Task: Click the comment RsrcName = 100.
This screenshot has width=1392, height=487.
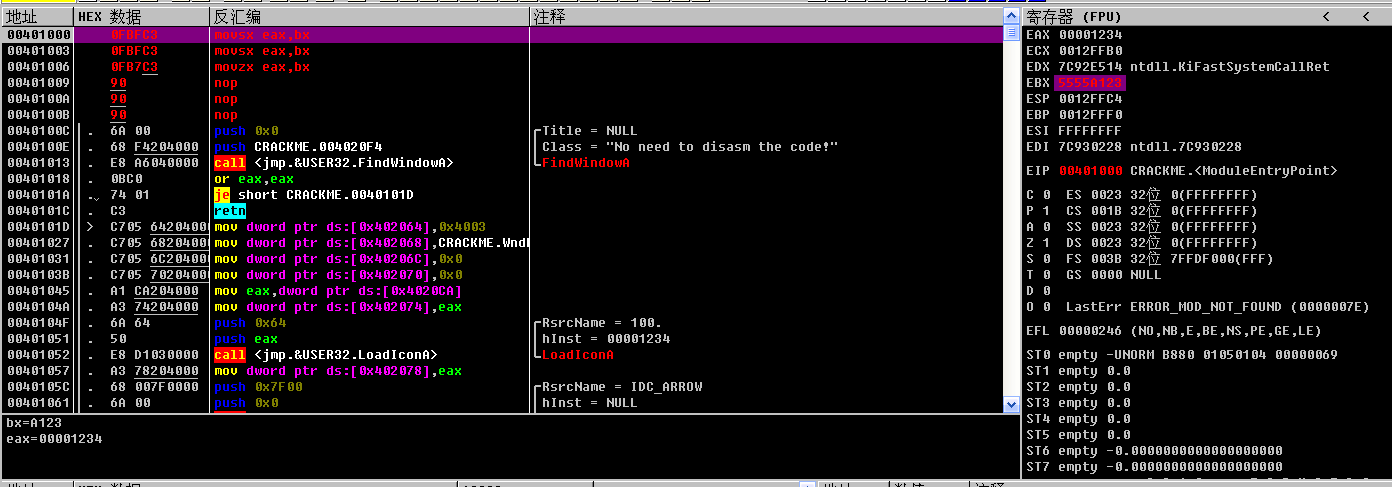Action: (601, 323)
